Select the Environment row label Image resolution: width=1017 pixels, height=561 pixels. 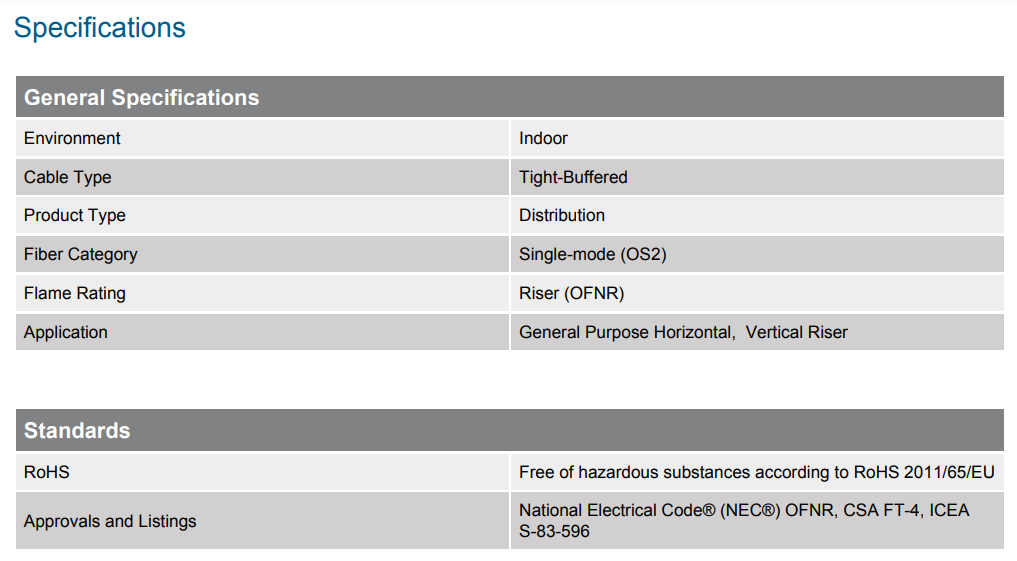coord(72,138)
